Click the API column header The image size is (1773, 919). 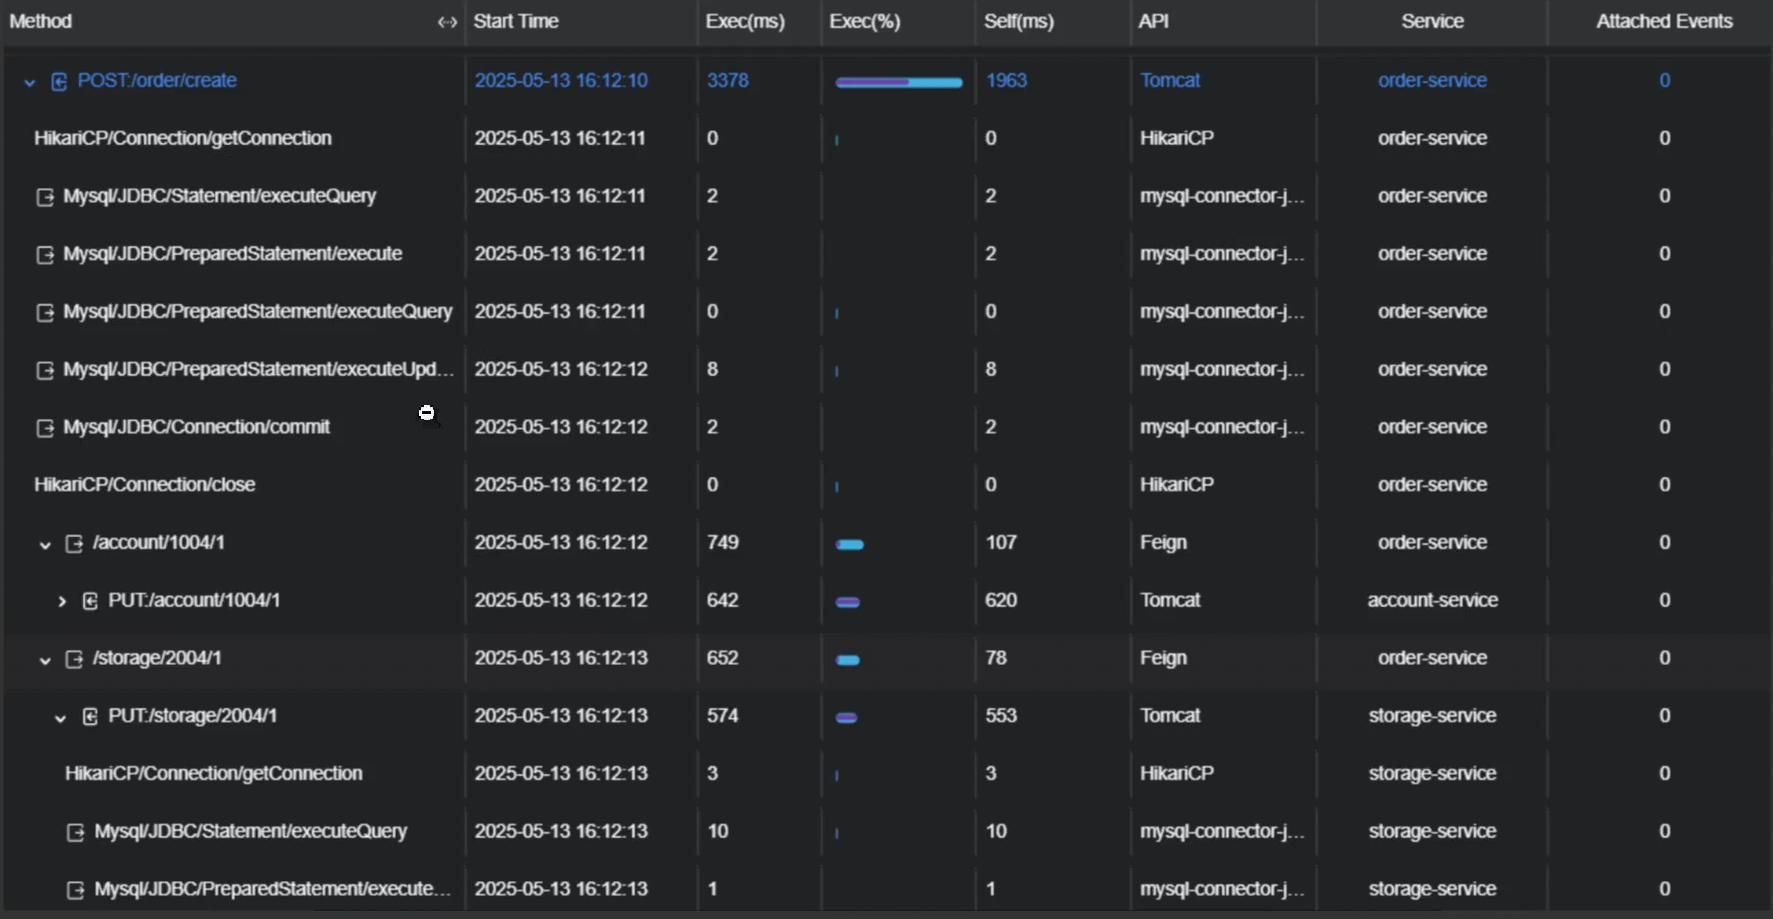1153,21
